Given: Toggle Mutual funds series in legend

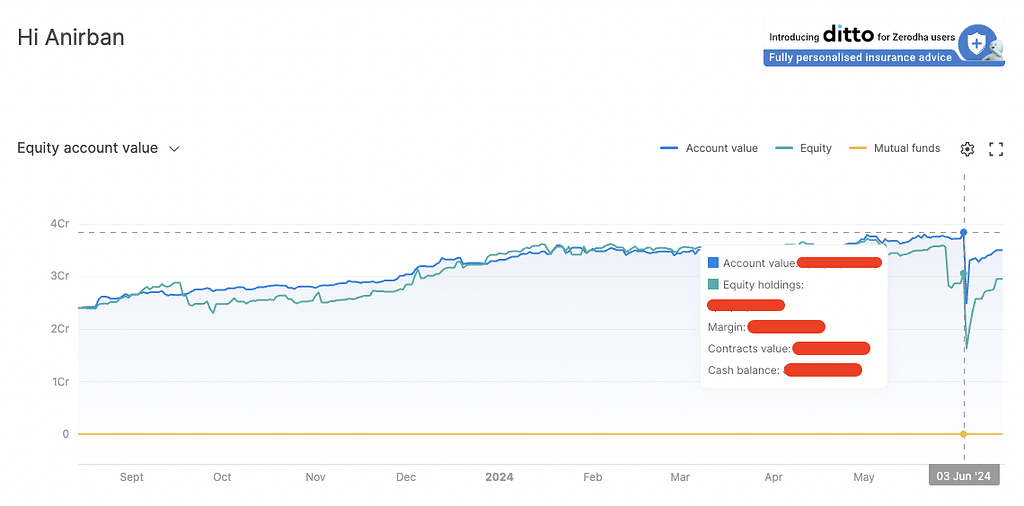Looking at the screenshot, I should [894, 148].
